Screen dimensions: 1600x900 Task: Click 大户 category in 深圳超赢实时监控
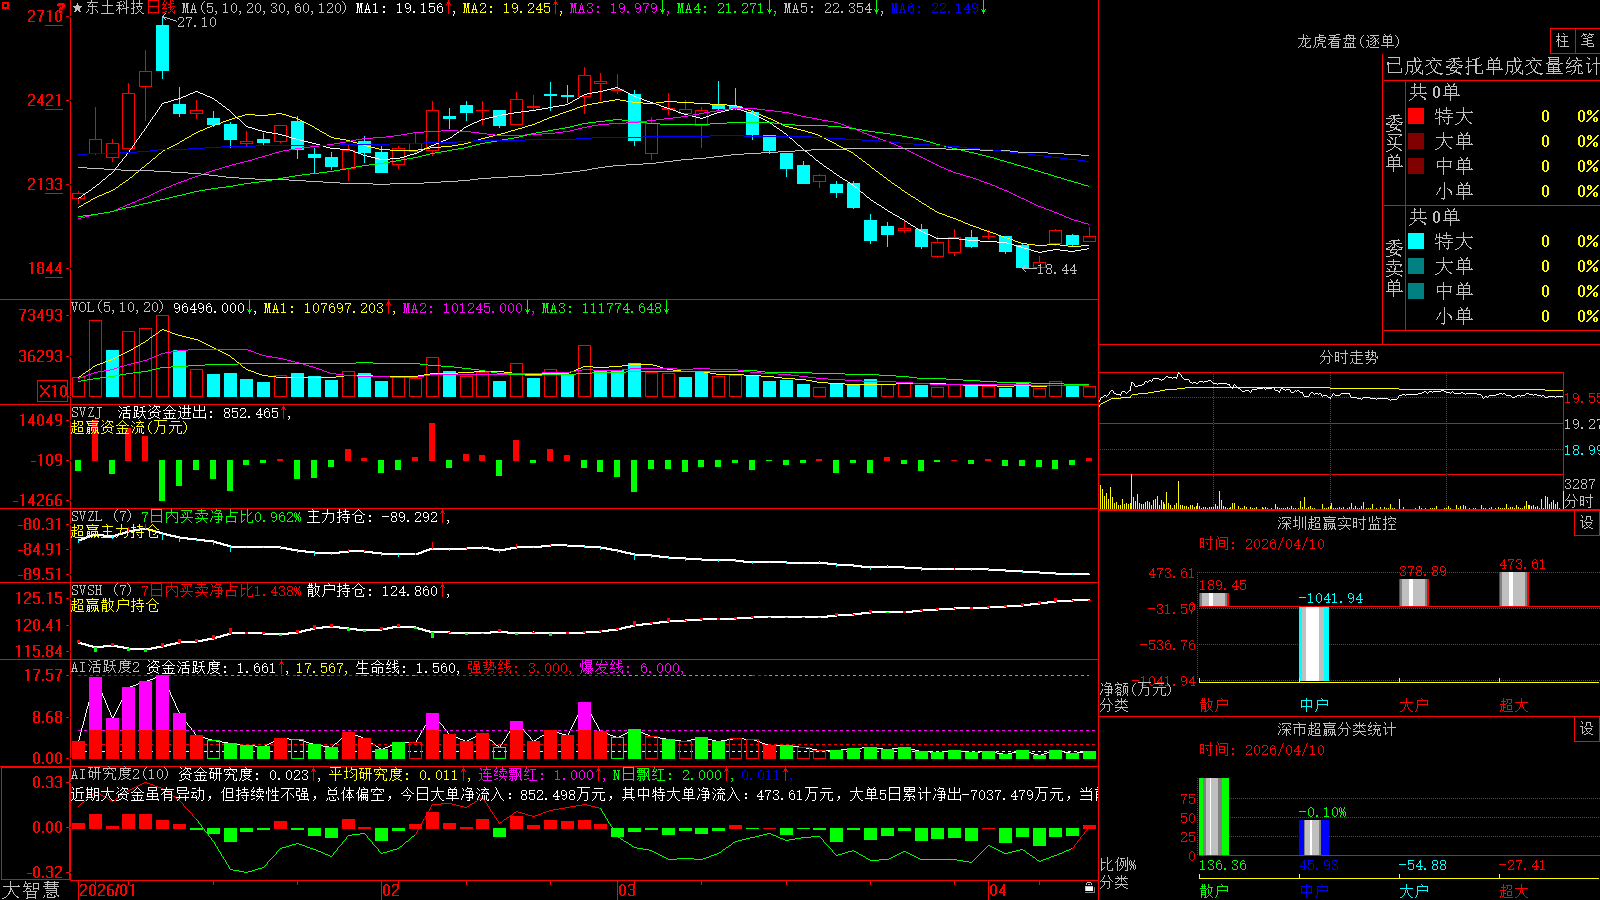coord(1414,705)
